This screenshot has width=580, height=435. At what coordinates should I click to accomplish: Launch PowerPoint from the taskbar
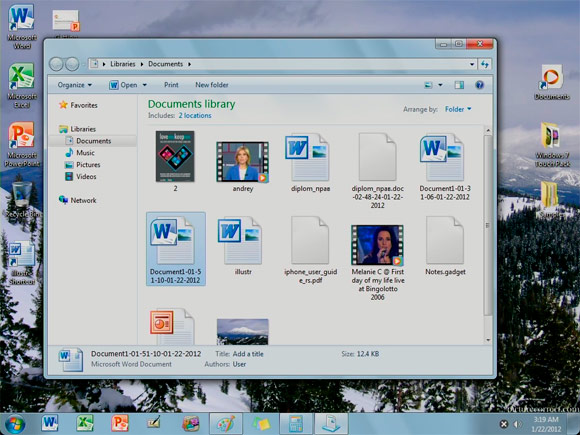pyautogui.click(x=120, y=423)
